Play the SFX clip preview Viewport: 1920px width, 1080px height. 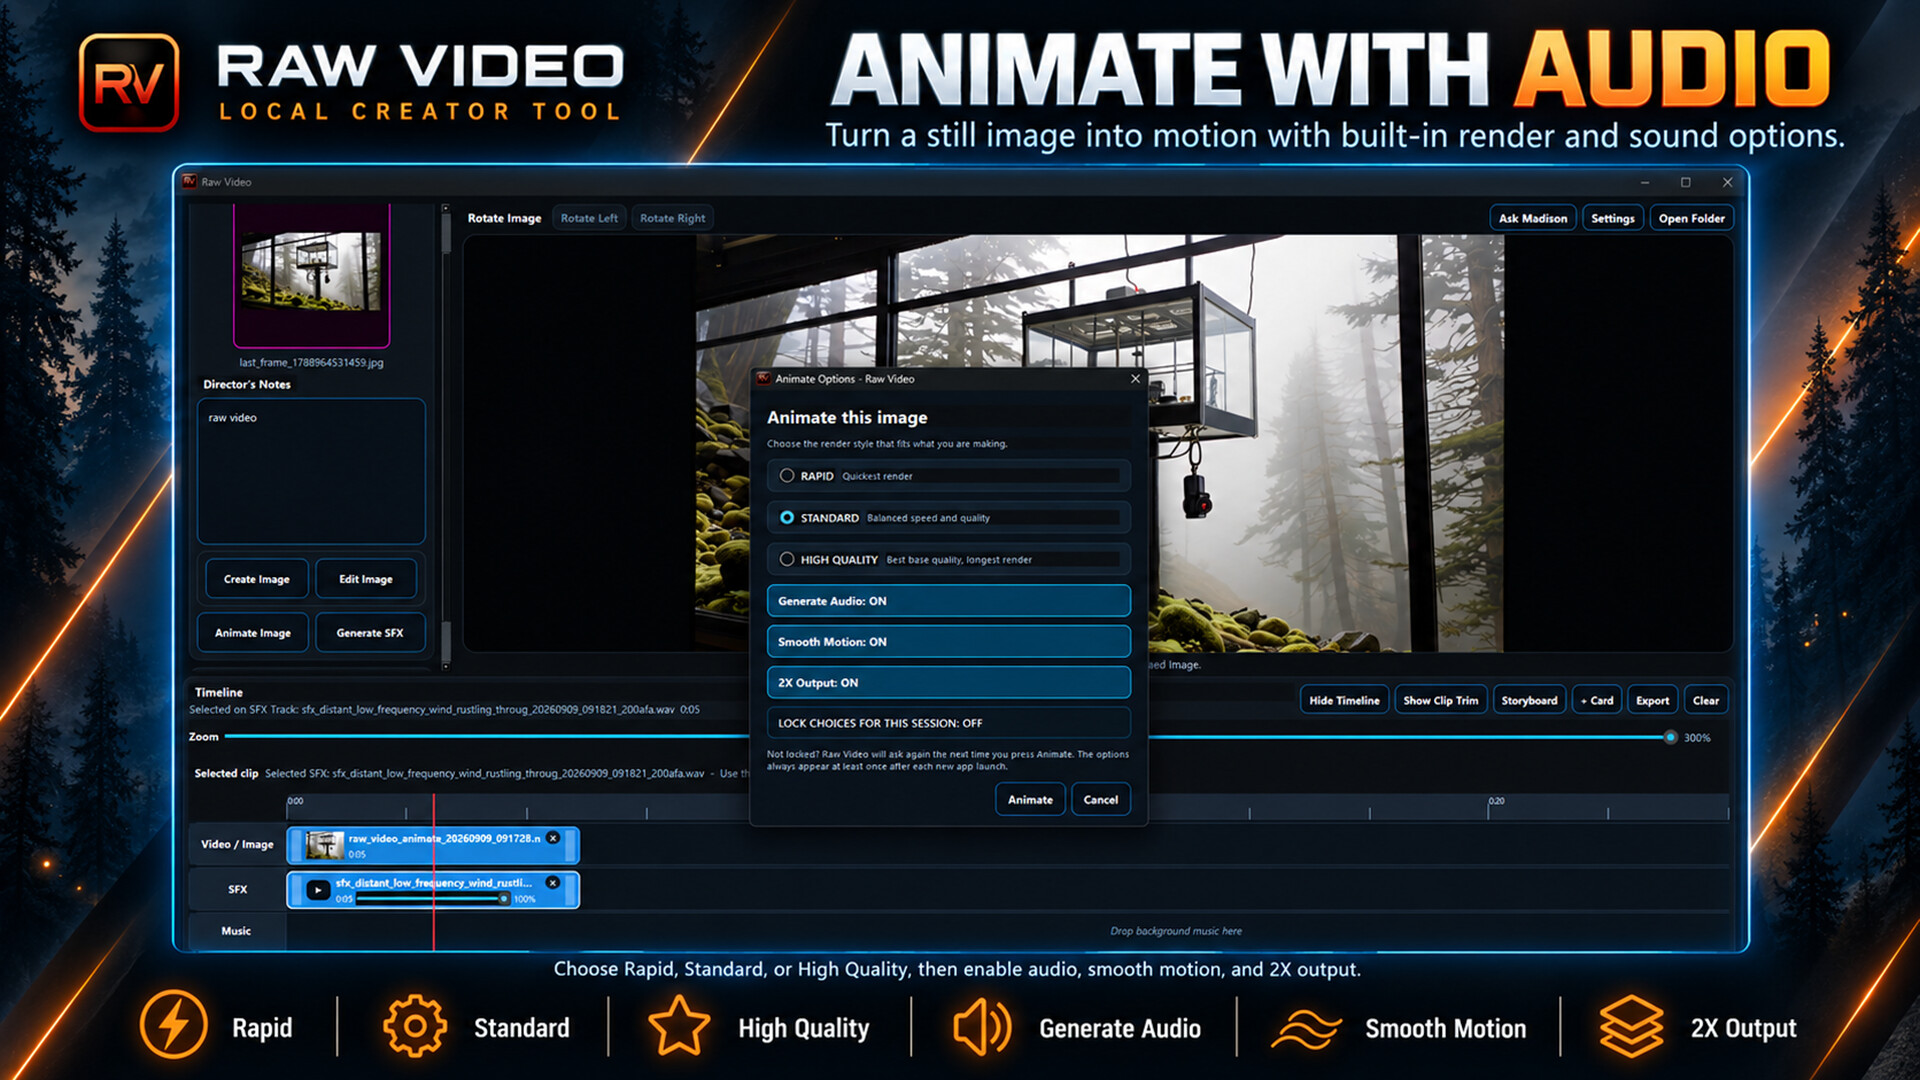click(318, 890)
